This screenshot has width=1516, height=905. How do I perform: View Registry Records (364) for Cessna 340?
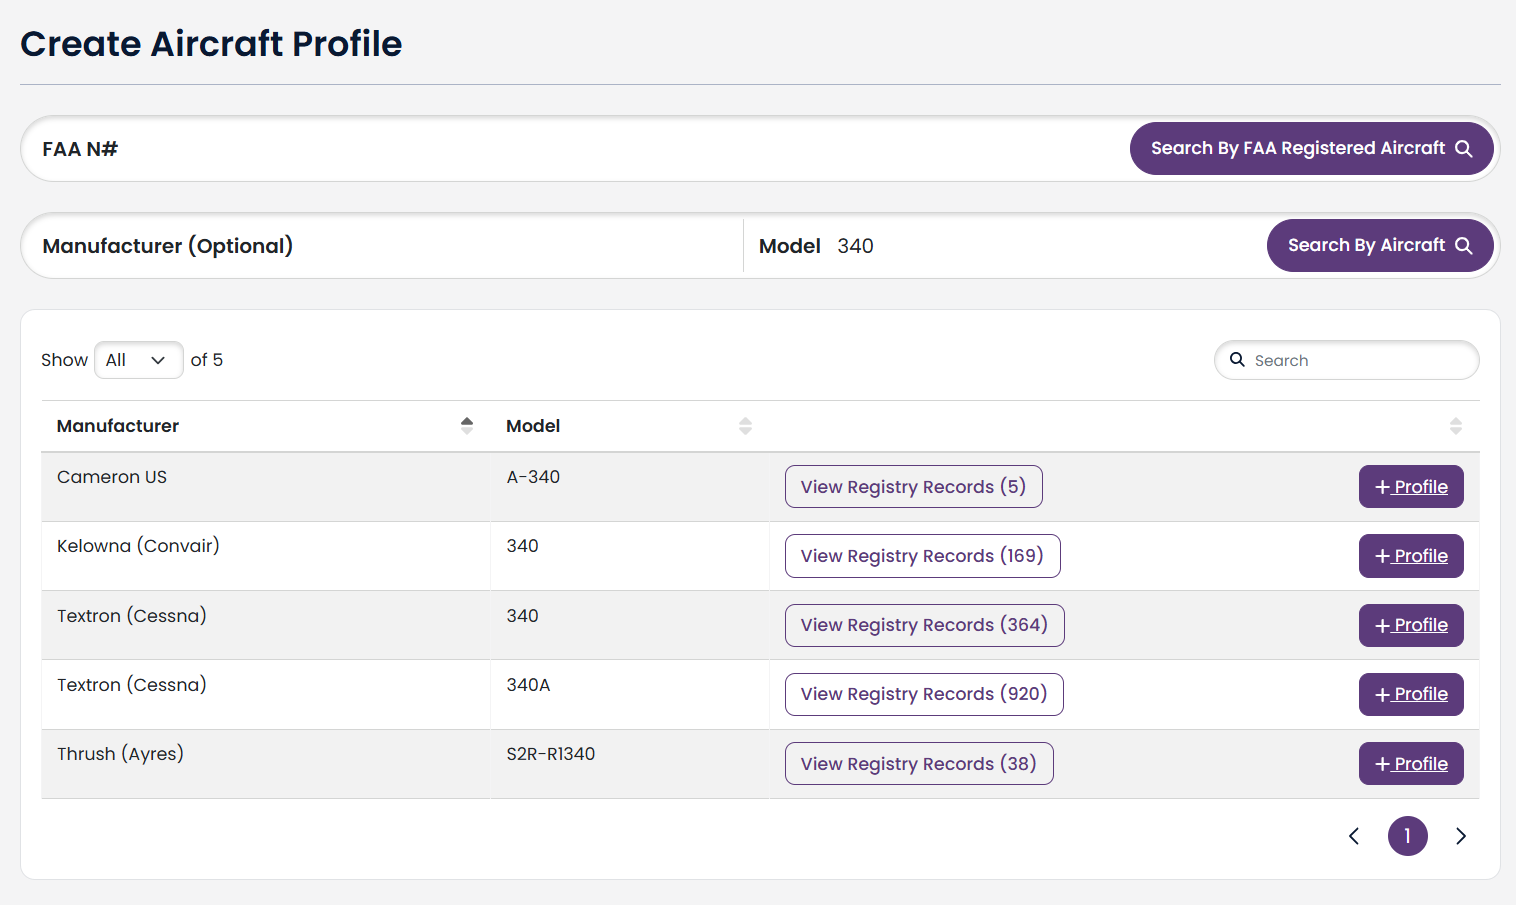click(925, 625)
